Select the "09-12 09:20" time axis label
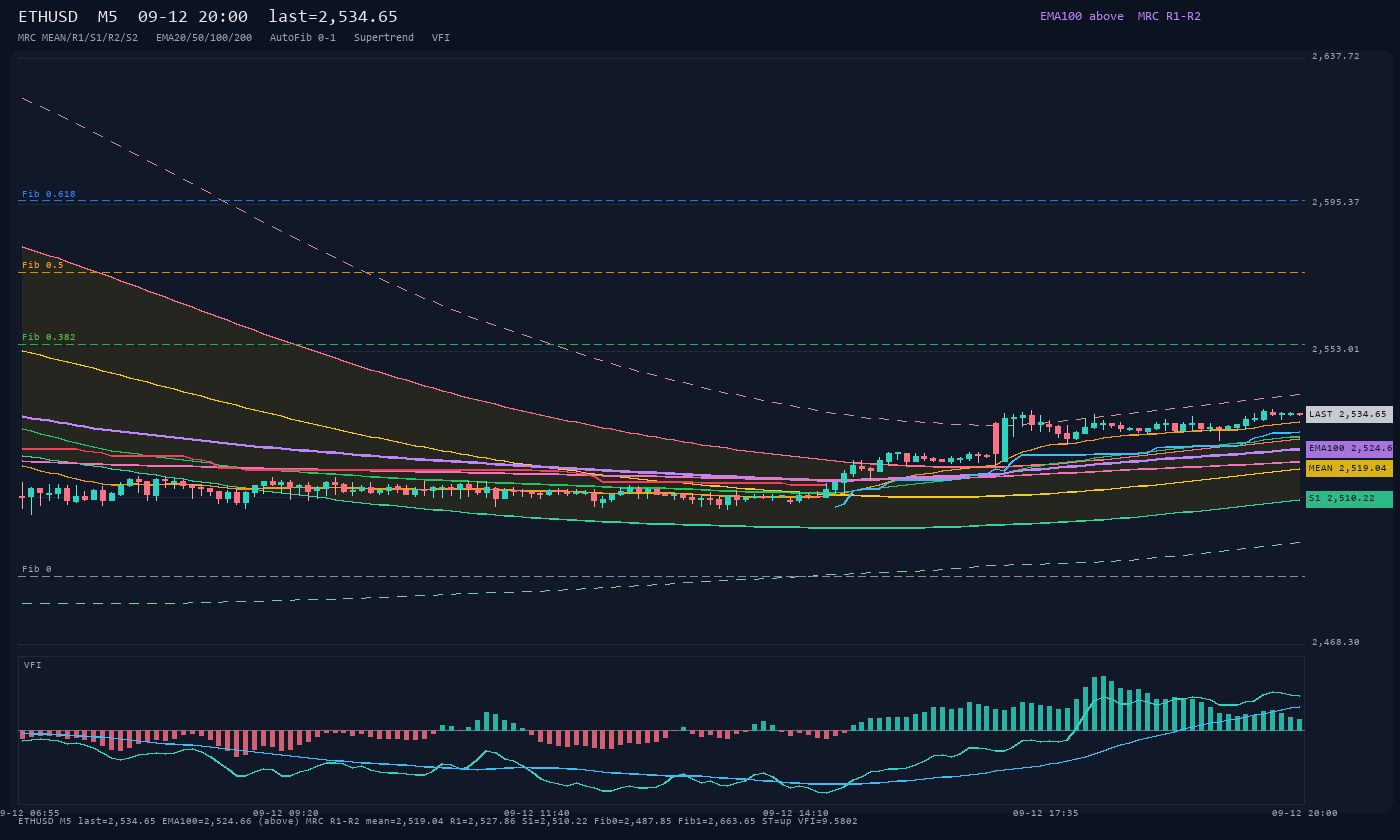This screenshot has width=1400, height=840. tap(286, 813)
